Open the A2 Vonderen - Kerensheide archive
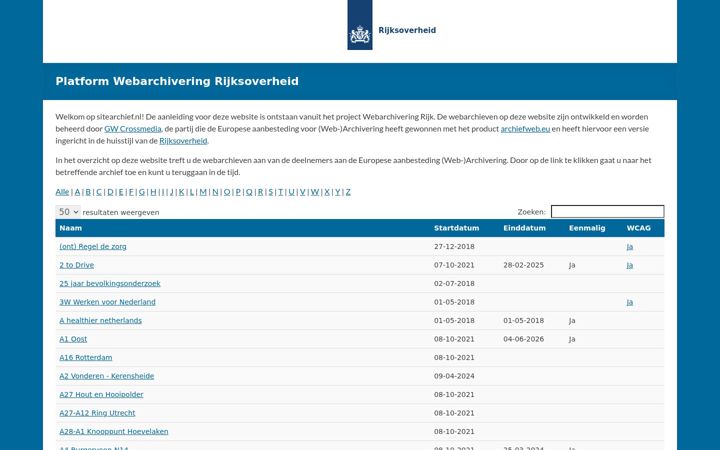This screenshot has width=720, height=450. coord(107,376)
